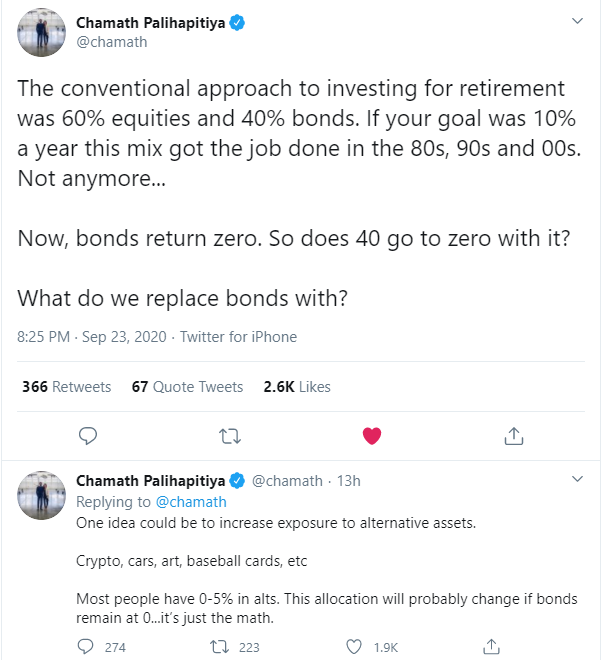Click the reply icon on main tweet
The width and height of the screenshot is (602, 660).
[88, 436]
